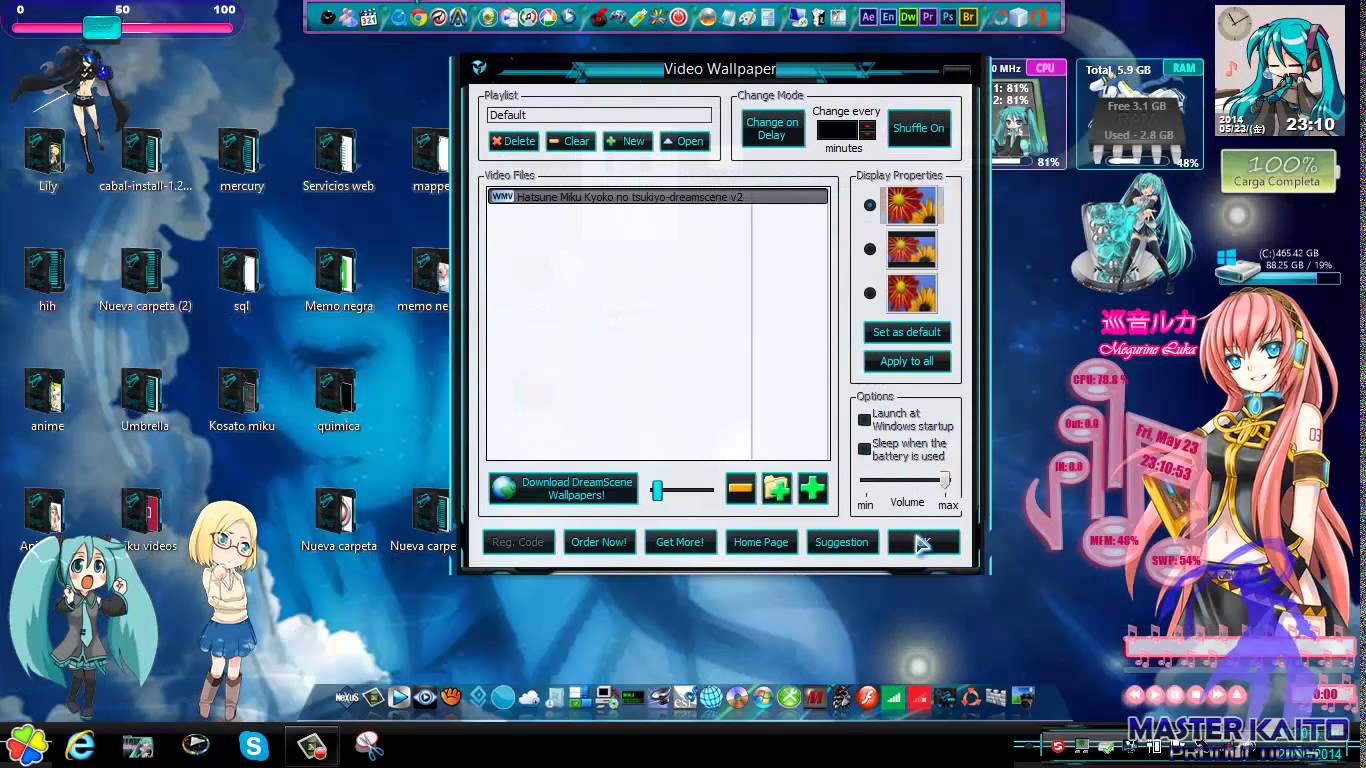This screenshot has height=768, width=1366.
Task: Click the green plus add-video icon
Action: [x=813, y=488]
